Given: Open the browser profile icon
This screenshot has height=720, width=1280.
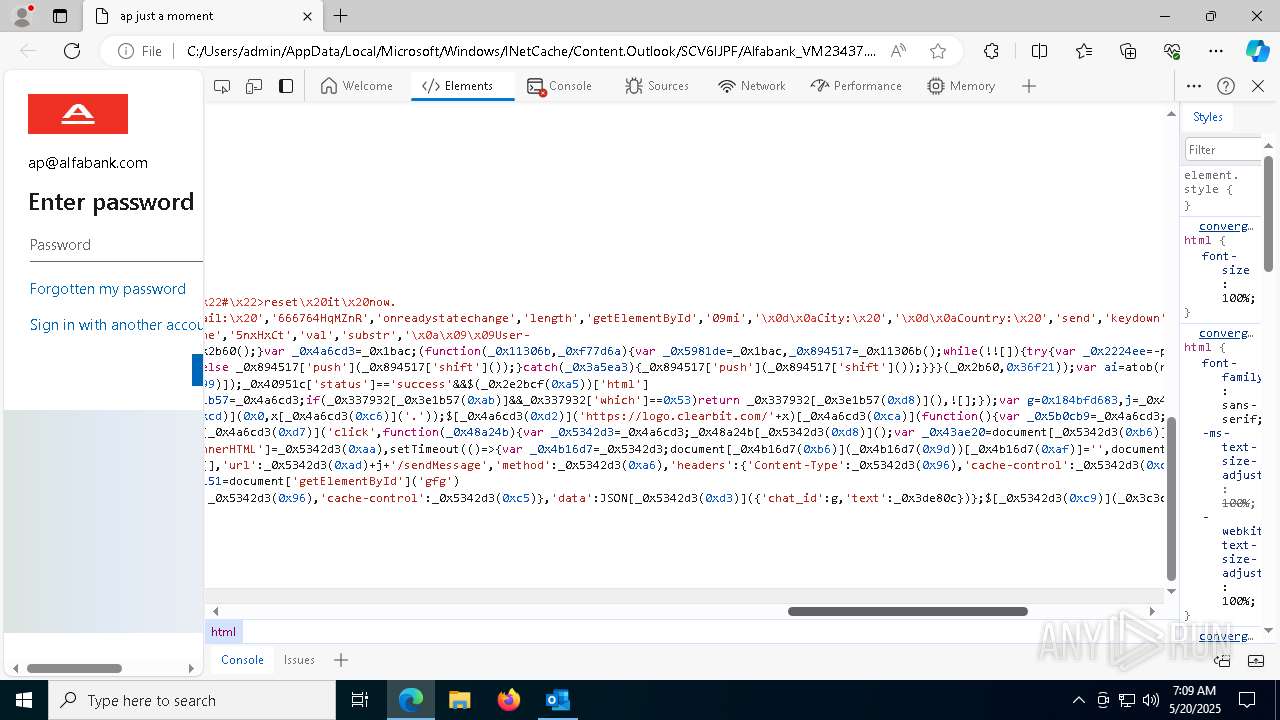Looking at the screenshot, I should (x=22, y=16).
